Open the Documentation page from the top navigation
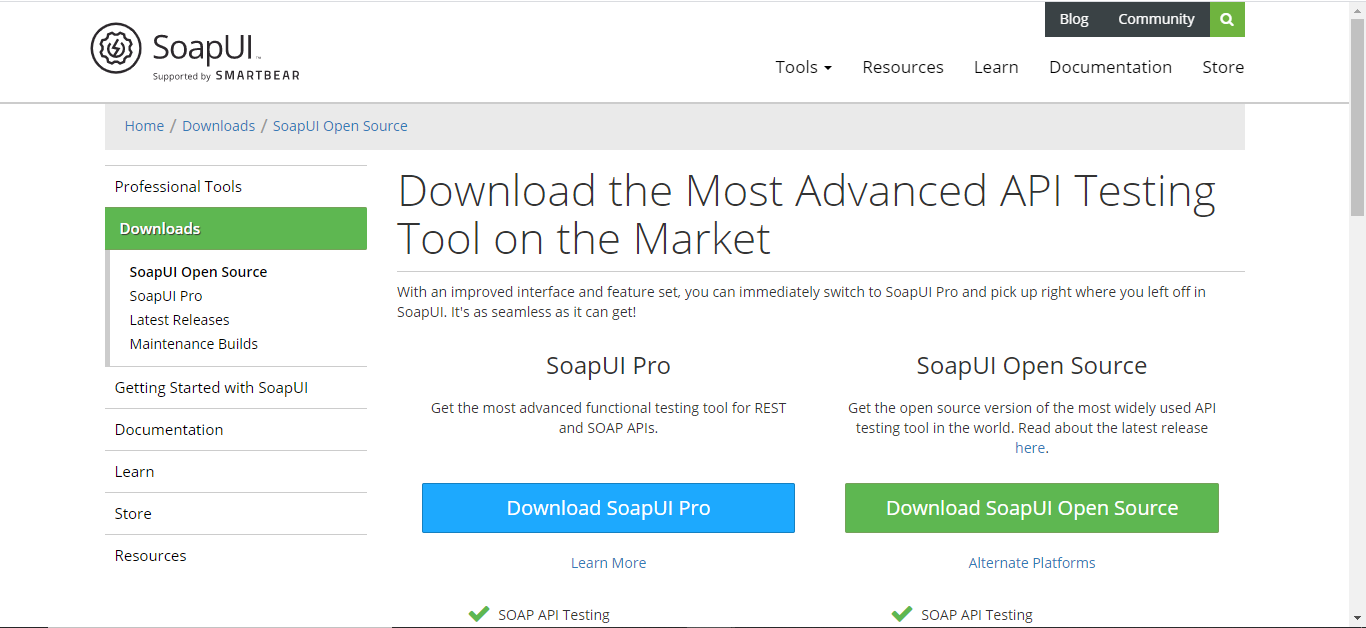This screenshot has width=1366, height=628. 1110,67
